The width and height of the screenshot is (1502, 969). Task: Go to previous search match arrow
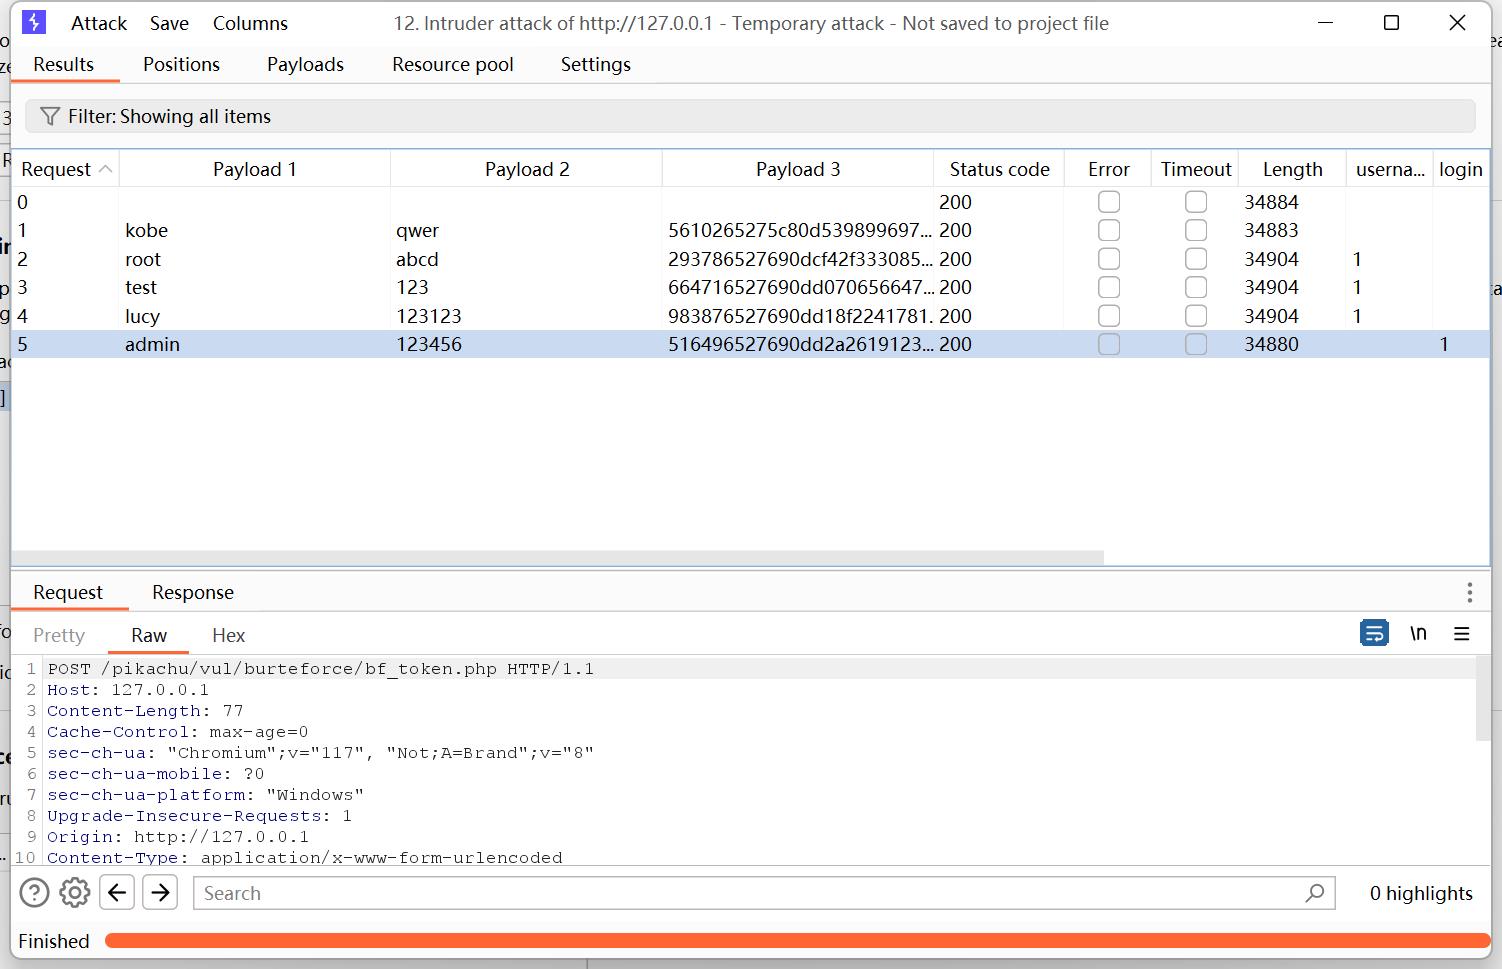pyautogui.click(x=117, y=892)
